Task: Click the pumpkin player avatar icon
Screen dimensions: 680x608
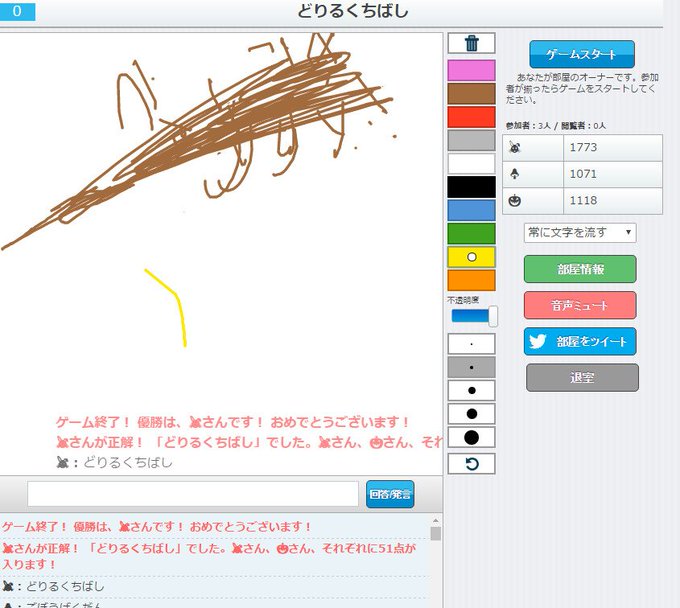Action: click(x=515, y=201)
